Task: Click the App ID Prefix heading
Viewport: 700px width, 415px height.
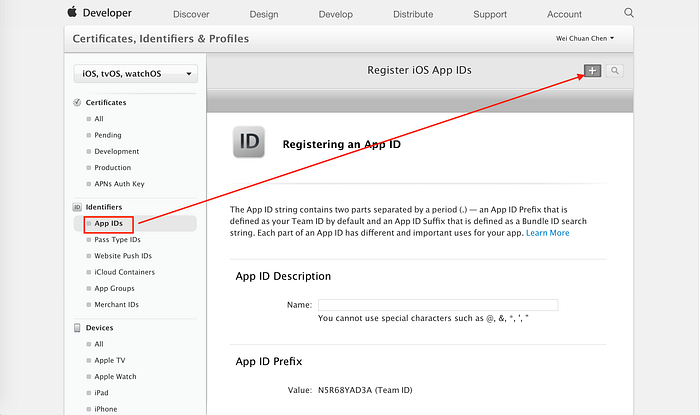Action: tap(269, 361)
